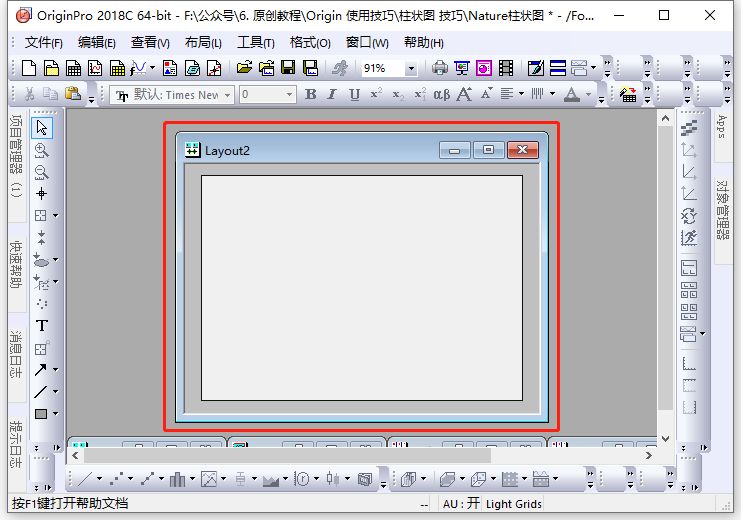Select the Zoom In tool
This screenshot has height=520, width=741.
coord(42,150)
